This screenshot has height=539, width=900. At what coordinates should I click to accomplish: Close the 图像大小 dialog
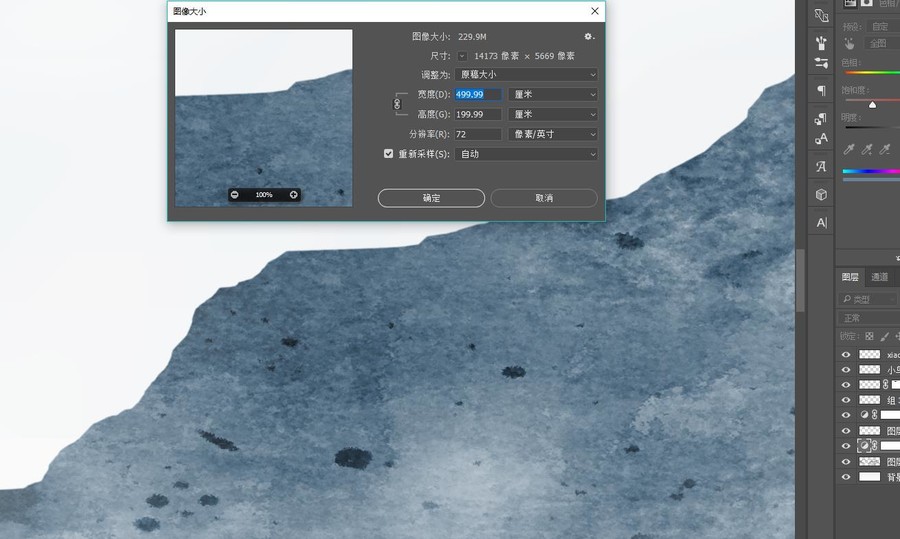595,11
